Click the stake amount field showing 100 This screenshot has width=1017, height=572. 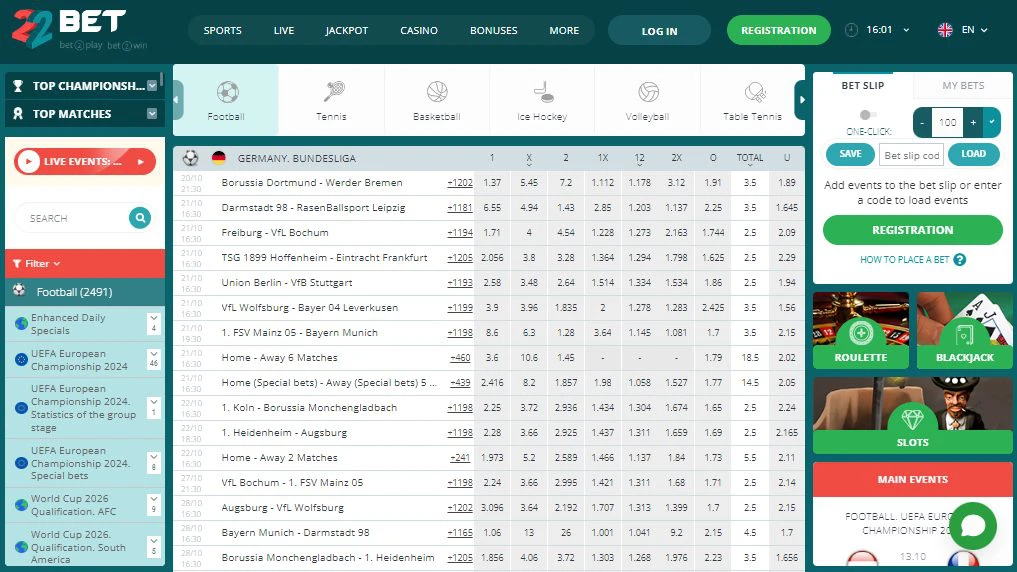pyautogui.click(x=948, y=122)
